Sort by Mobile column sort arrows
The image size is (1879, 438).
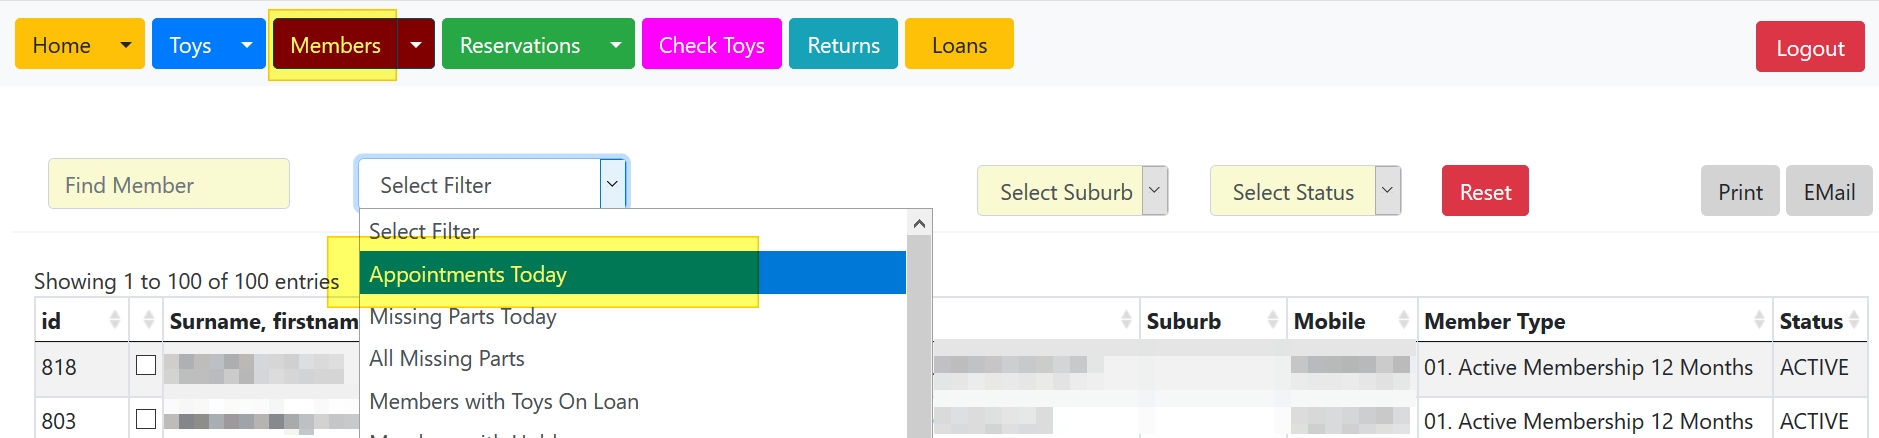click(x=1403, y=320)
